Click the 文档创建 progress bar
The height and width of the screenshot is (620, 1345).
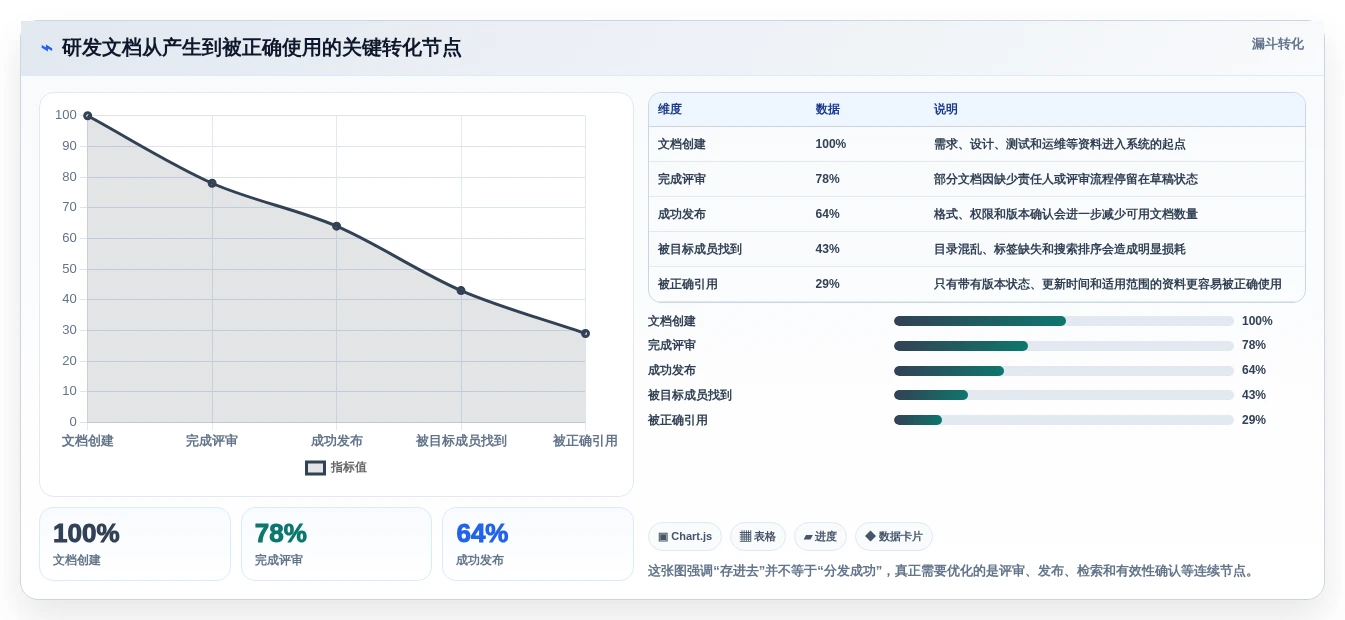pos(1064,321)
